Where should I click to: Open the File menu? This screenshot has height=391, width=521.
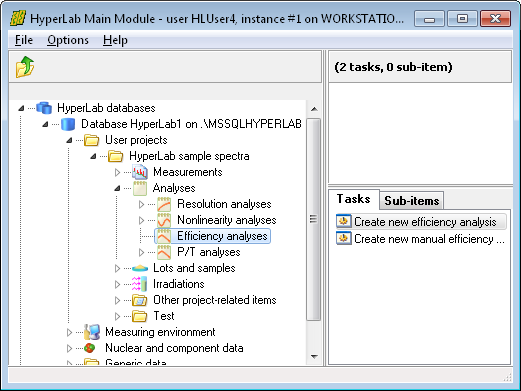pyautogui.click(x=24, y=40)
